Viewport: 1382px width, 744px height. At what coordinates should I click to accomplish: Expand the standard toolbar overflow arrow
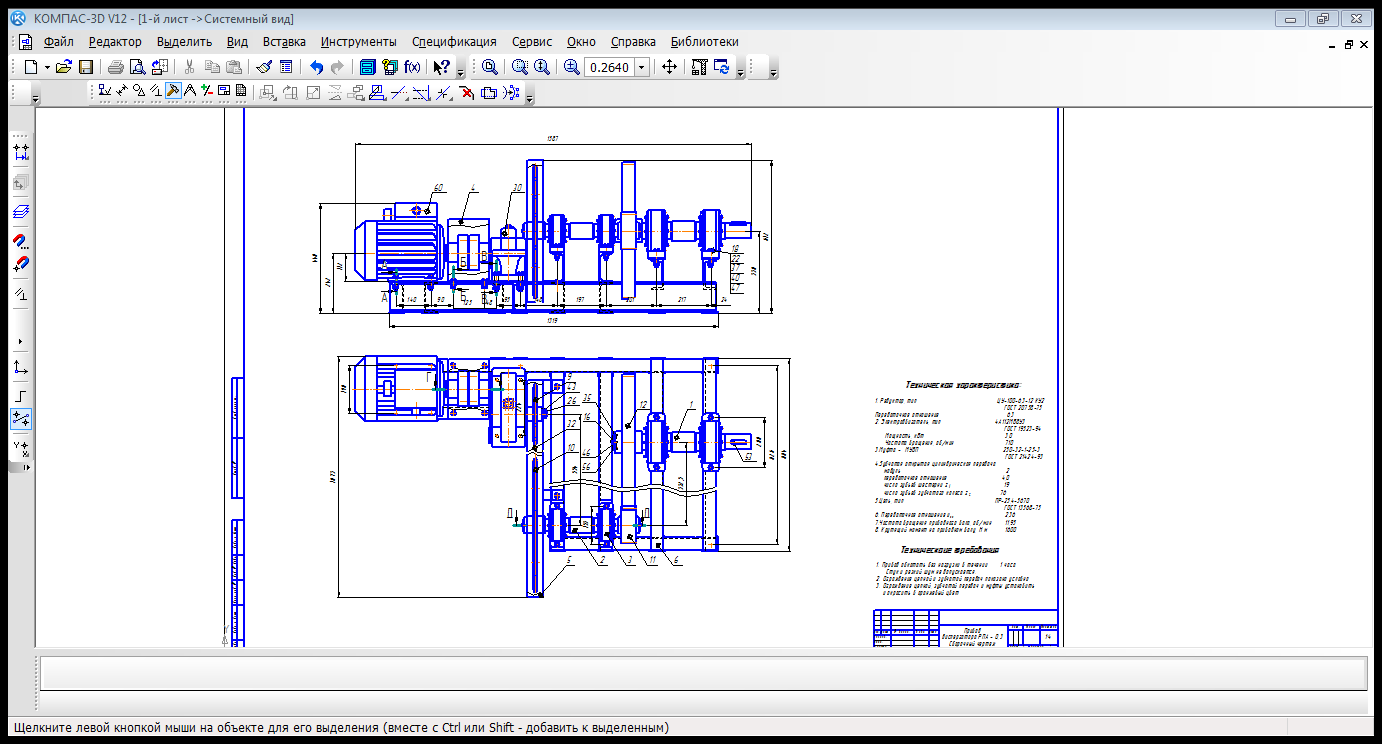pos(461,72)
